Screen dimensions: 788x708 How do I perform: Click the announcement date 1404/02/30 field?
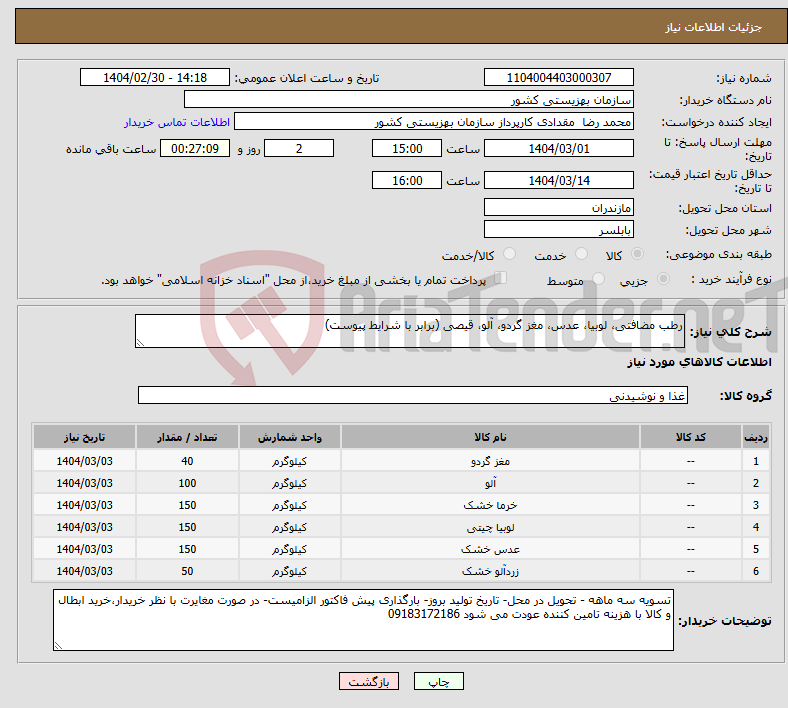tap(155, 77)
